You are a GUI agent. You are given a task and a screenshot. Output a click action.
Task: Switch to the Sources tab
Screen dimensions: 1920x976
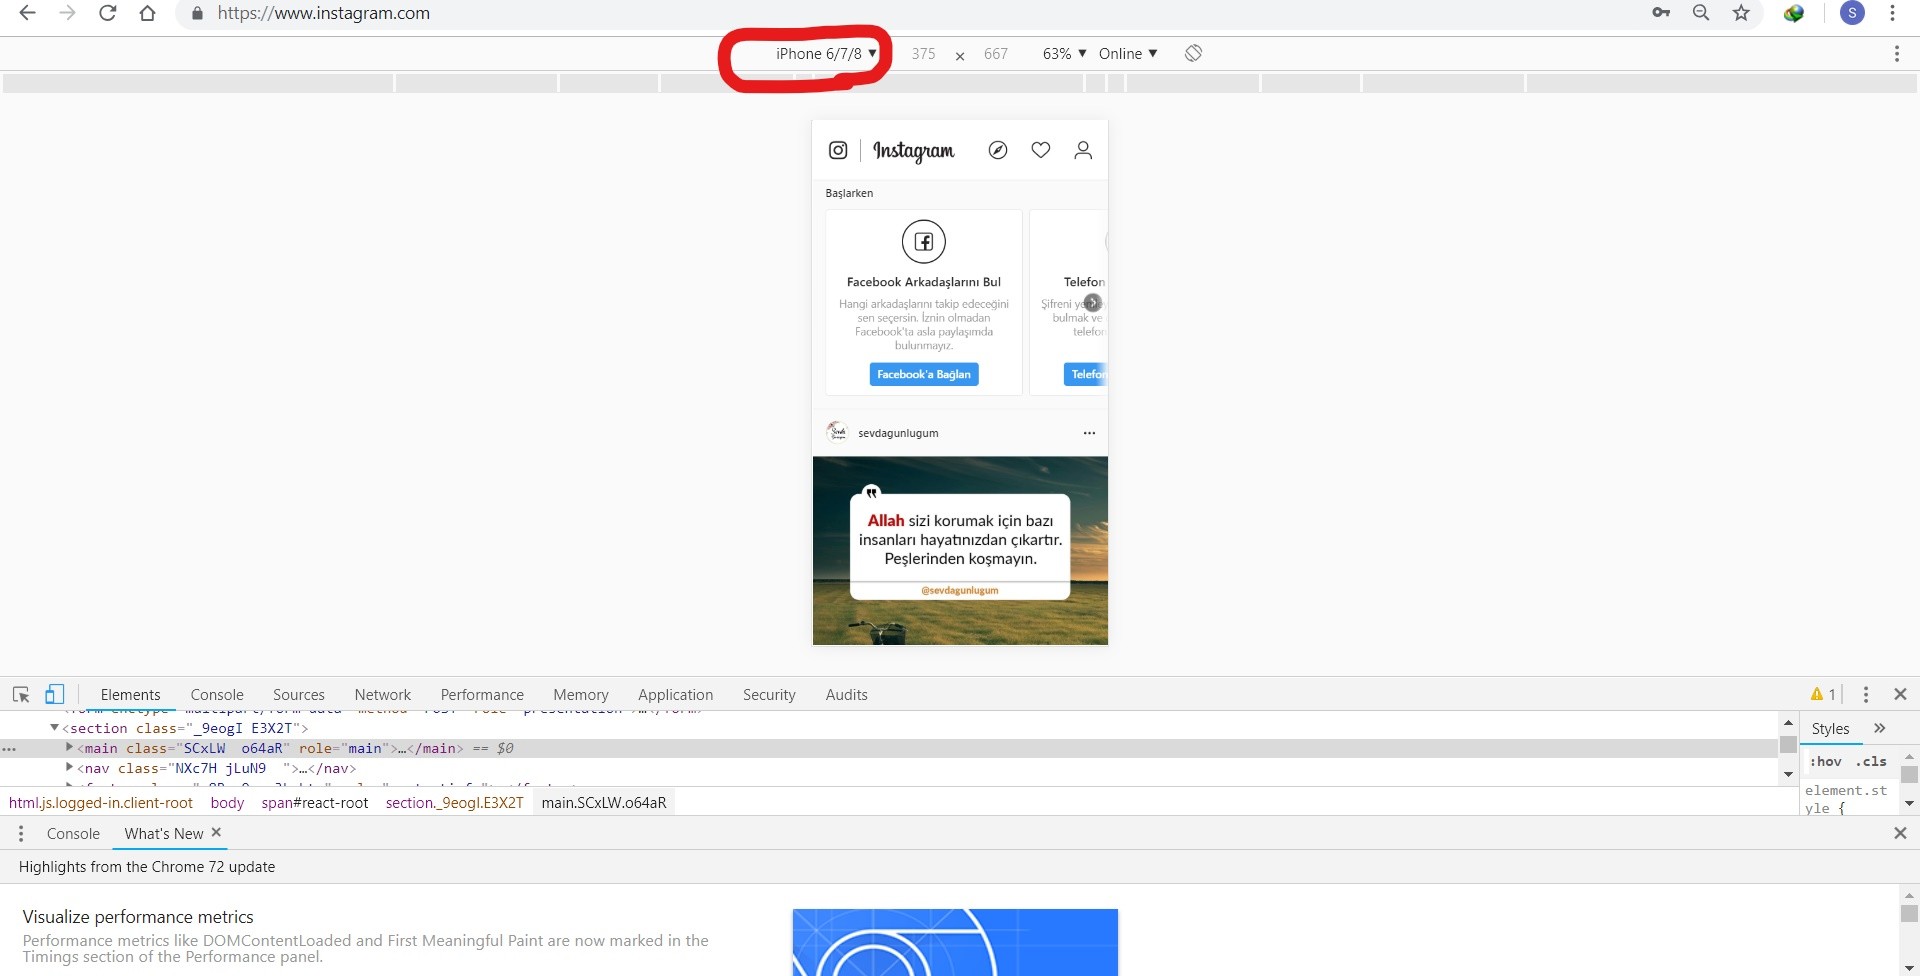pos(299,695)
